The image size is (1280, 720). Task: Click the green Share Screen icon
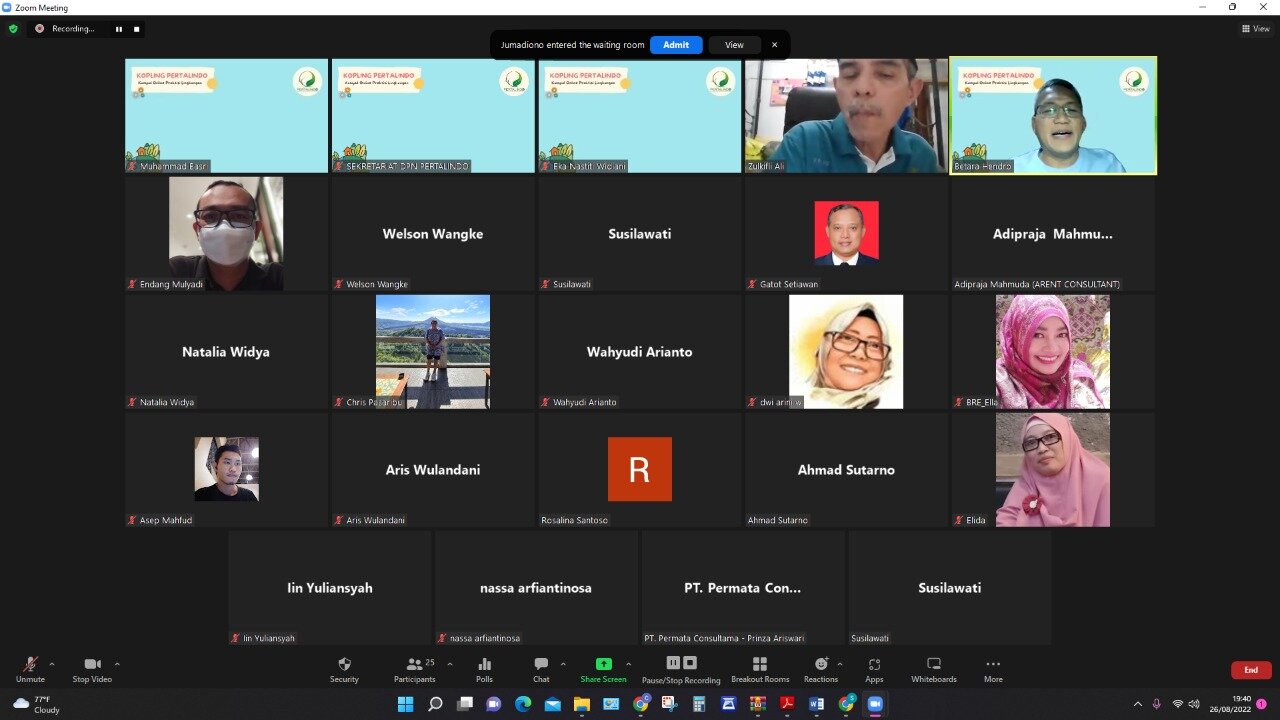(603, 665)
